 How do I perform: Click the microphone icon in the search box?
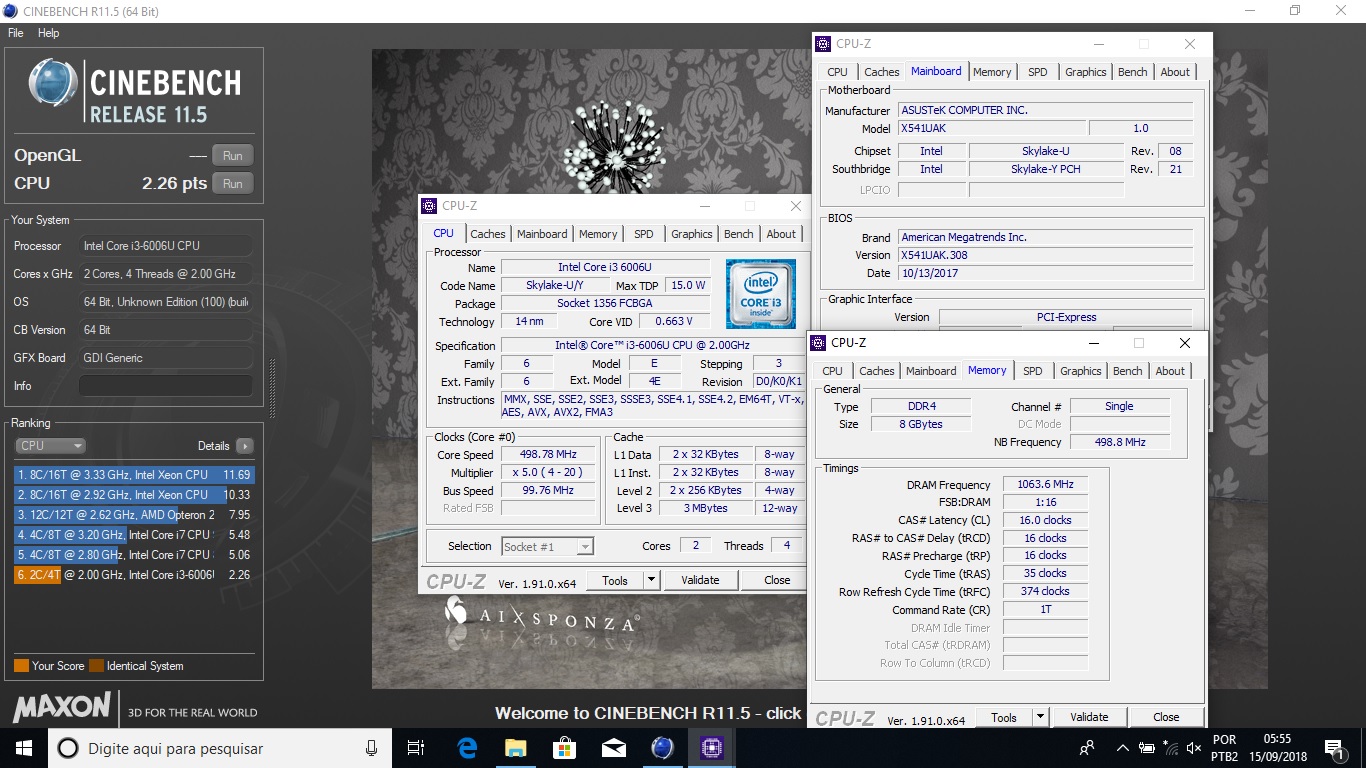tap(371, 748)
